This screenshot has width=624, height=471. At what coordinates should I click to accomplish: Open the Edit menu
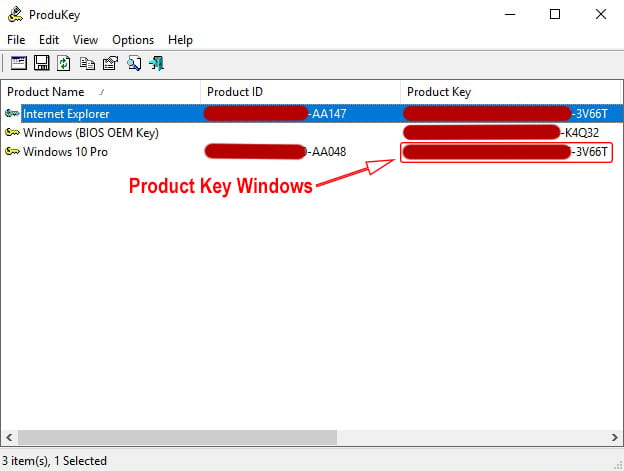coord(49,40)
